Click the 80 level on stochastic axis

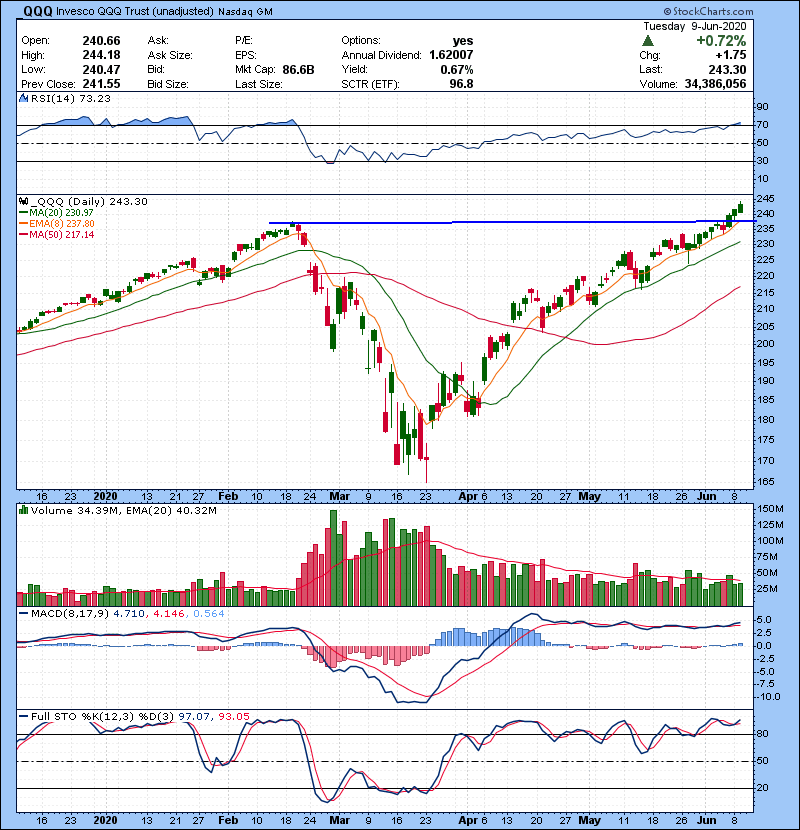763,734
